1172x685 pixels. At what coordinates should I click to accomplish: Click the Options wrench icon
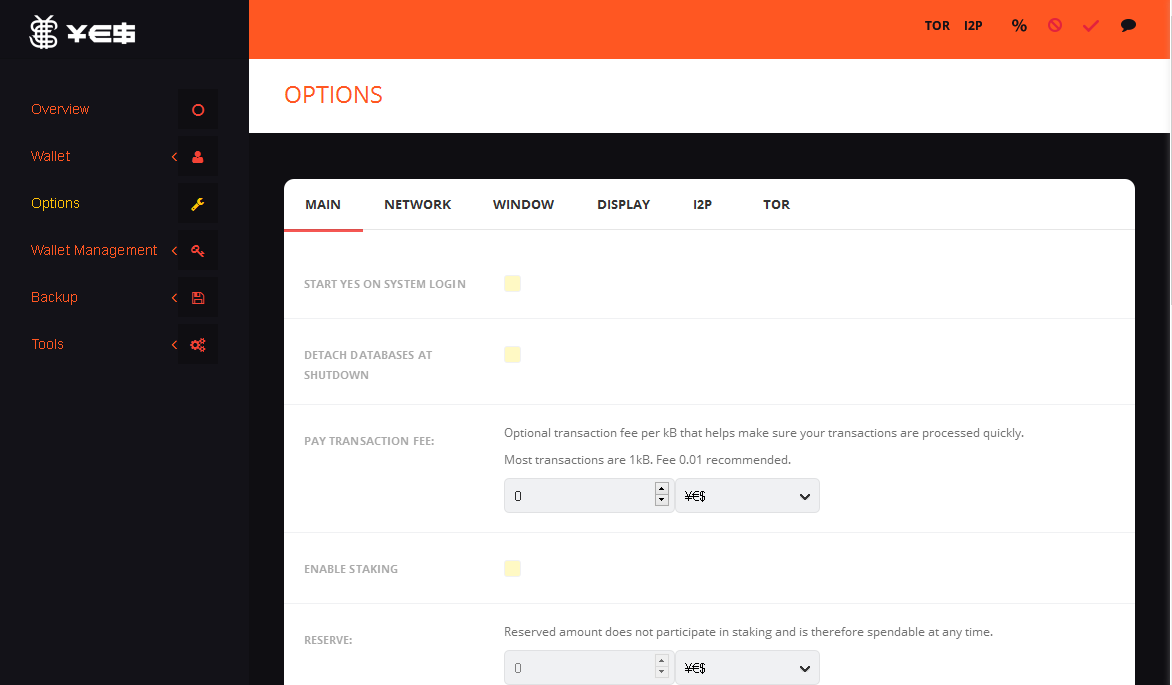tap(198, 204)
